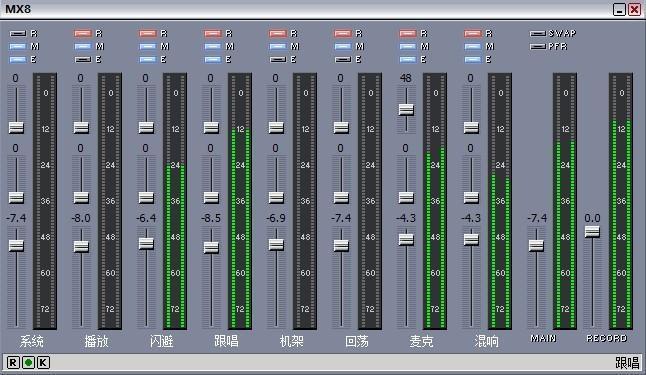Screen dimensions: 646x375
Task: Click the 回荡 middle send slider handle
Action: pyautogui.click(x=341, y=197)
